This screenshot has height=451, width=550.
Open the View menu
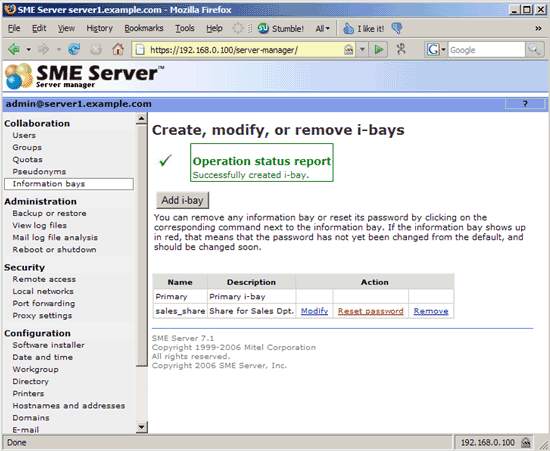pyautogui.click(x=66, y=28)
